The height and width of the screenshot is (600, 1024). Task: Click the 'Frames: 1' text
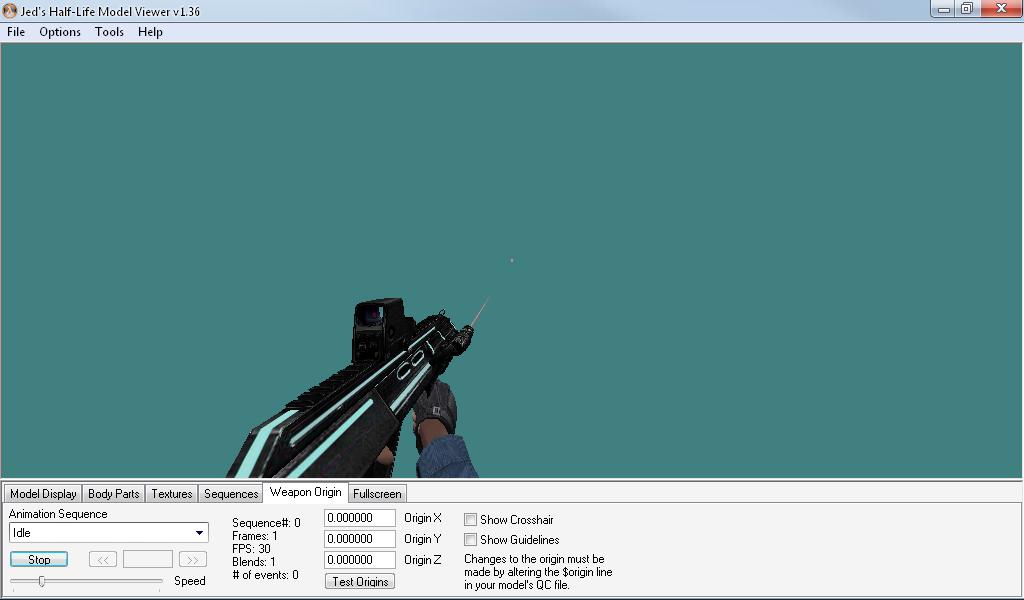[255, 536]
